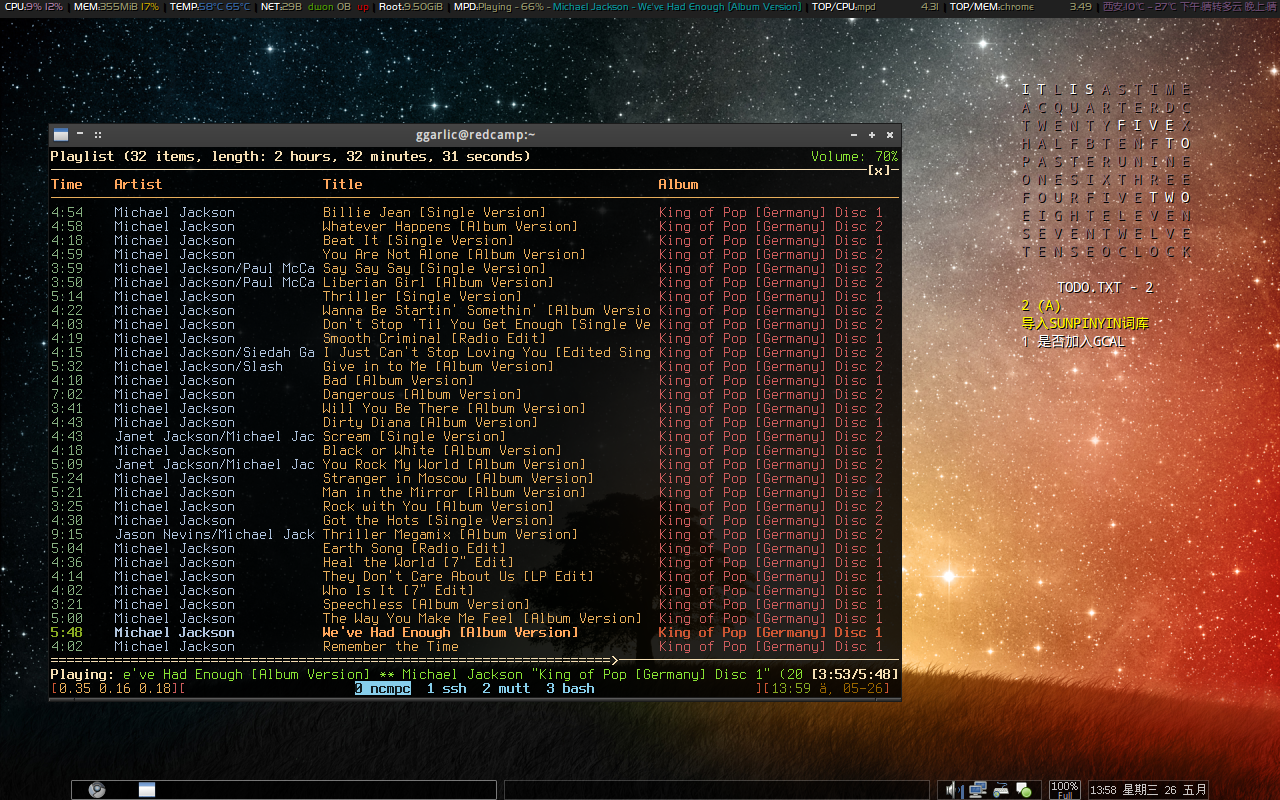Switch to tmux window 1 ssh
1280x800 pixels.
446,688
